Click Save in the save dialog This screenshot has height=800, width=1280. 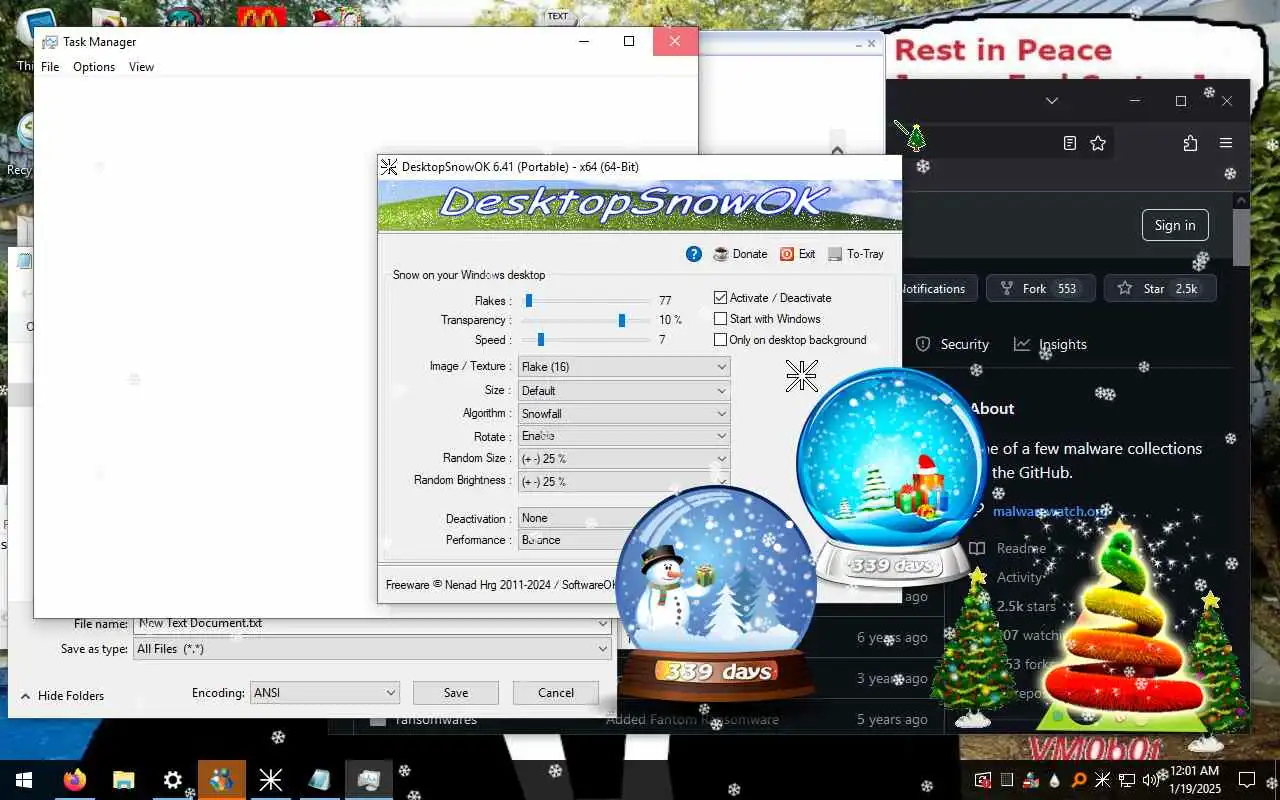[x=456, y=693]
